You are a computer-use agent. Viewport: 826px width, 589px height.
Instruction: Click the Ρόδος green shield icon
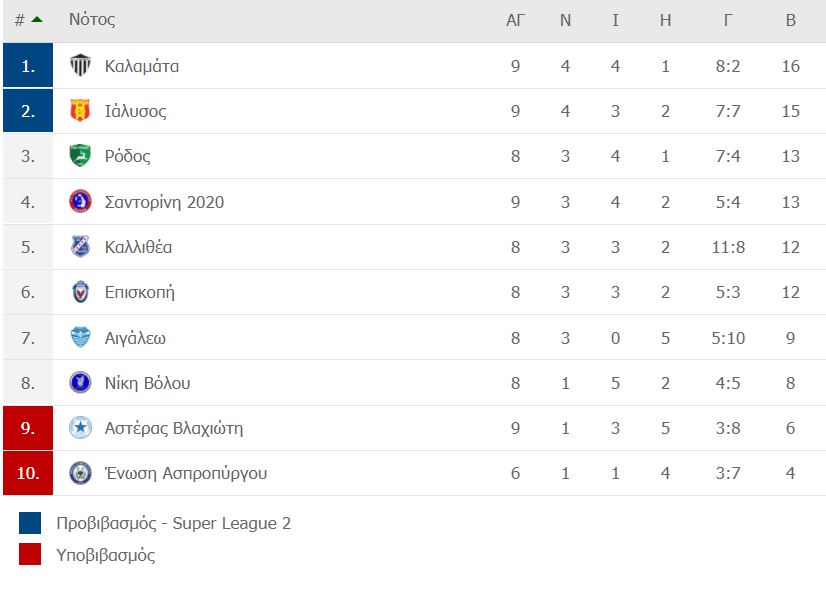[x=80, y=156]
